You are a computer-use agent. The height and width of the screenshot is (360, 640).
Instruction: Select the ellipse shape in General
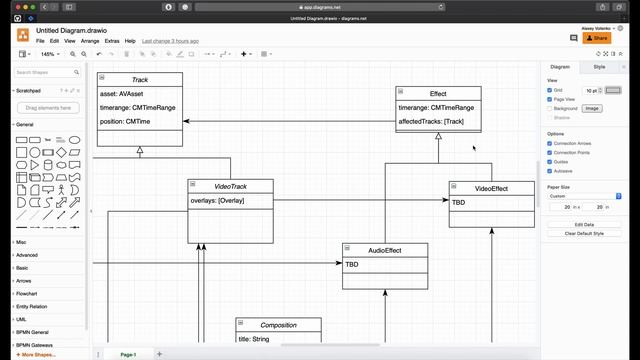point(74,140)
